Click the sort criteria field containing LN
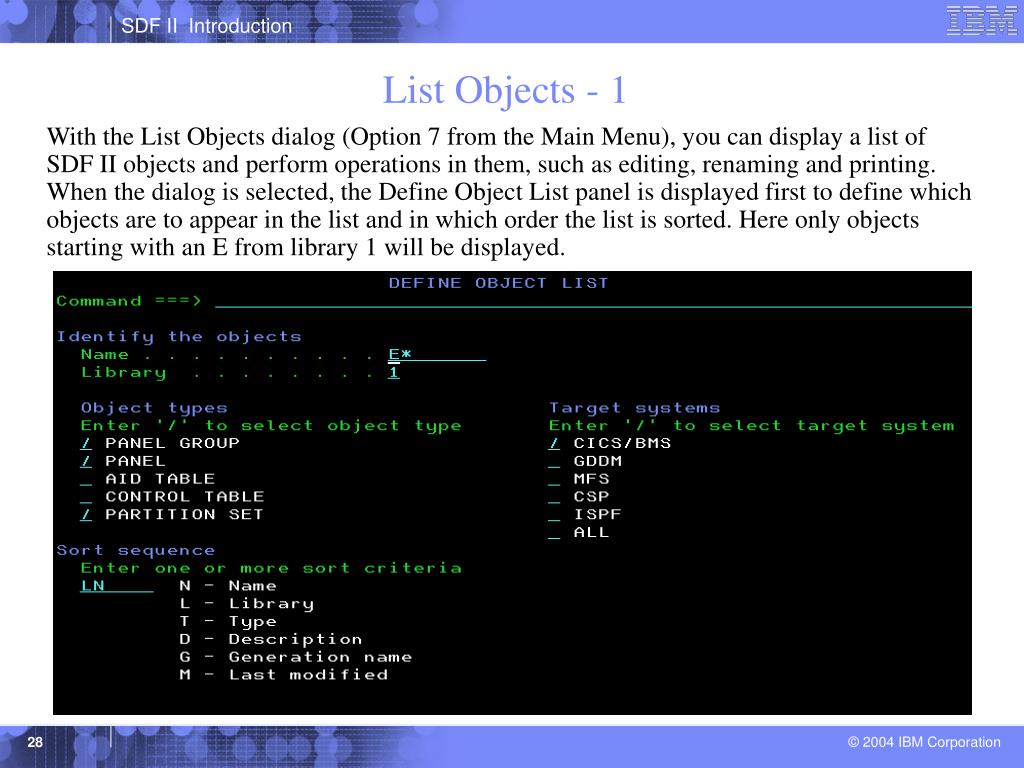This screenshot has width=1024, height=768. 117,586
